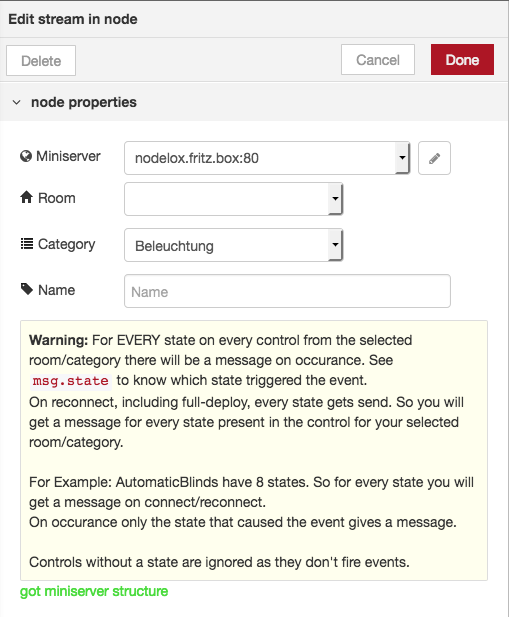Click the msg.state code text
This screenshot has width=509, height=617.
(70, 381)
